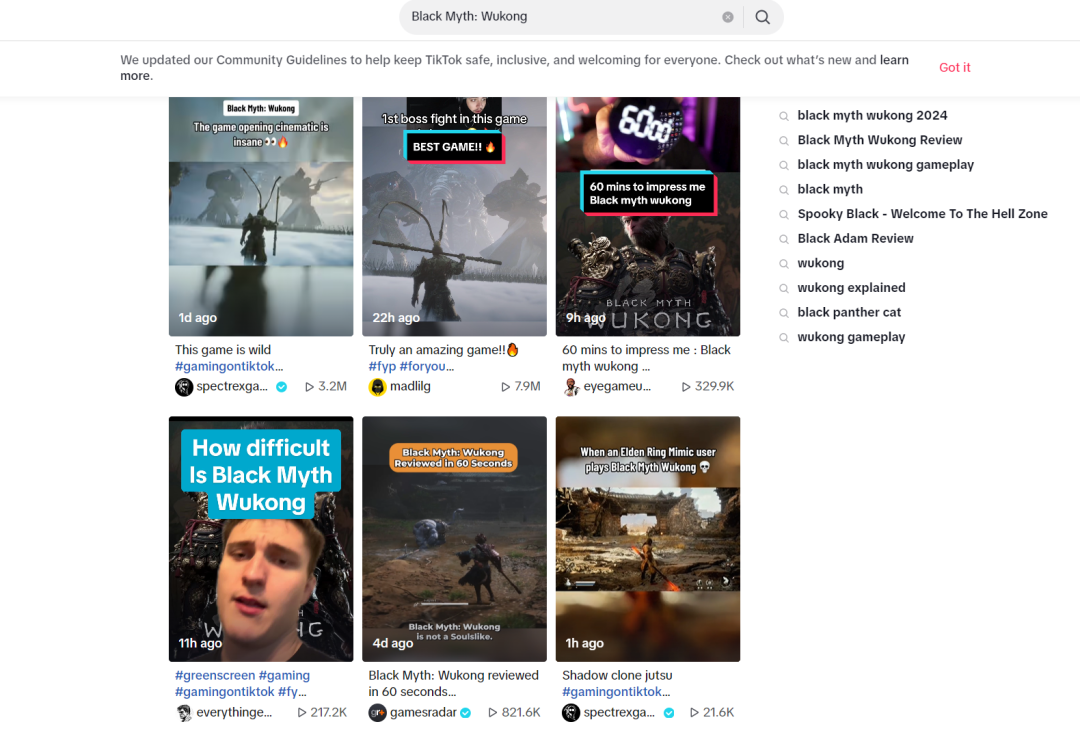This screenshot has height=735, width=1080.
Task: Open everythinge username link
Action: [x=234, y=712]
